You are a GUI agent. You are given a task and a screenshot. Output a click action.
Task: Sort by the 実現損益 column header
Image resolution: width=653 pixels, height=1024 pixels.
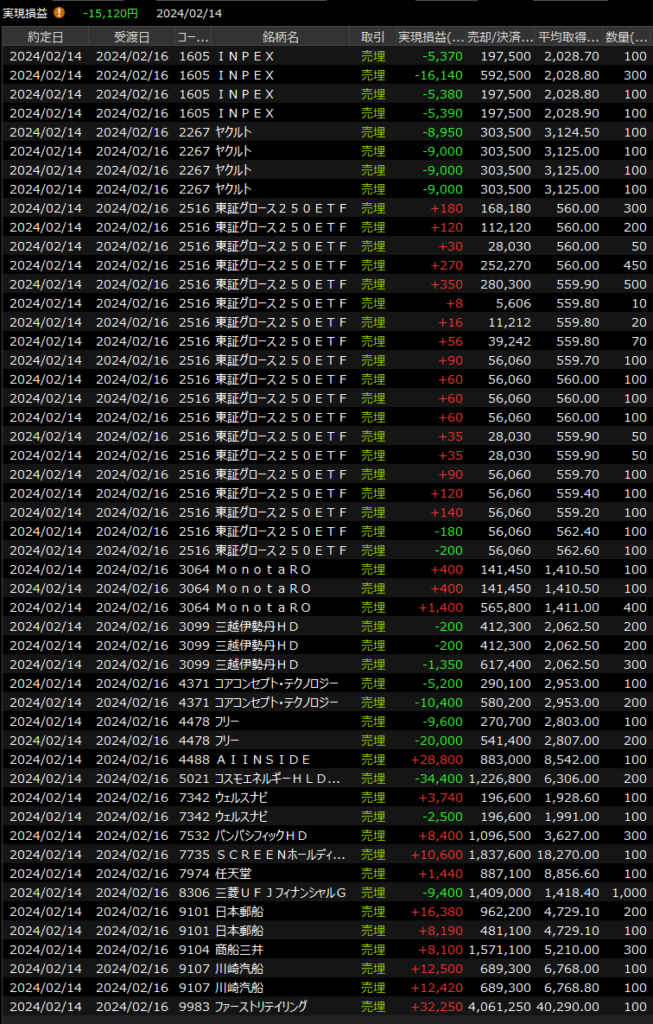point(431,37)
